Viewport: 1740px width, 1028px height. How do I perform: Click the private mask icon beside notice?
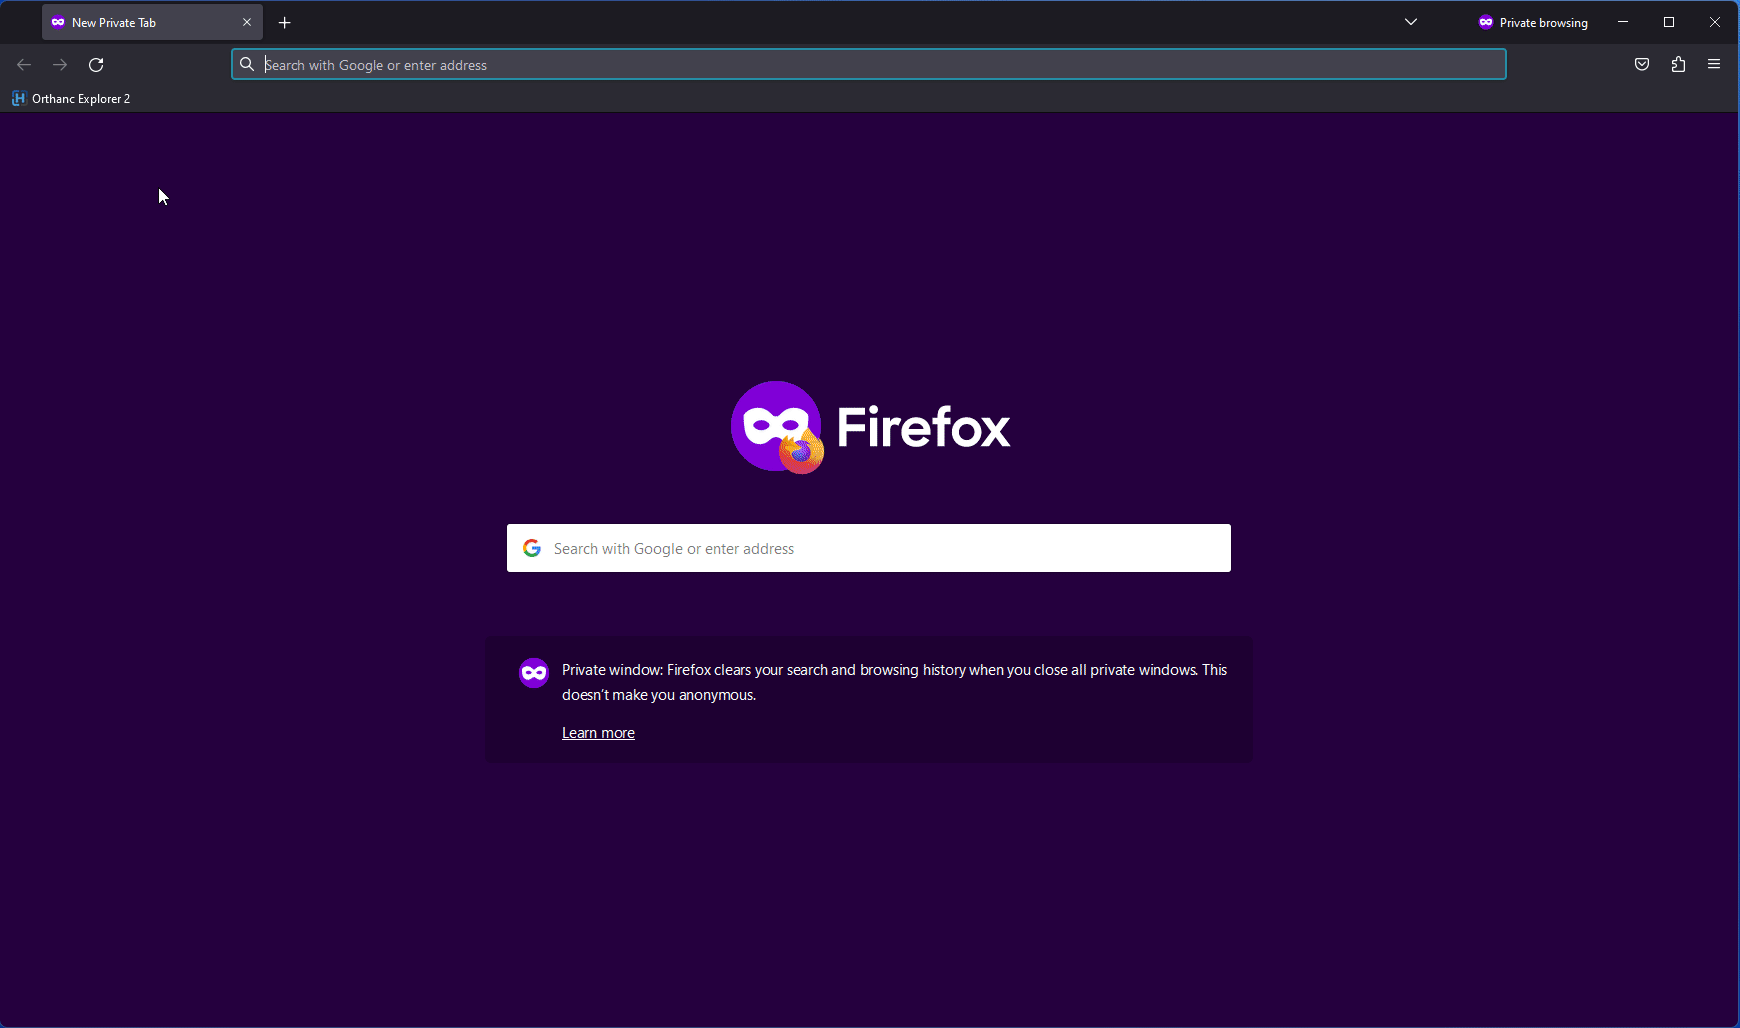point(534,673)
